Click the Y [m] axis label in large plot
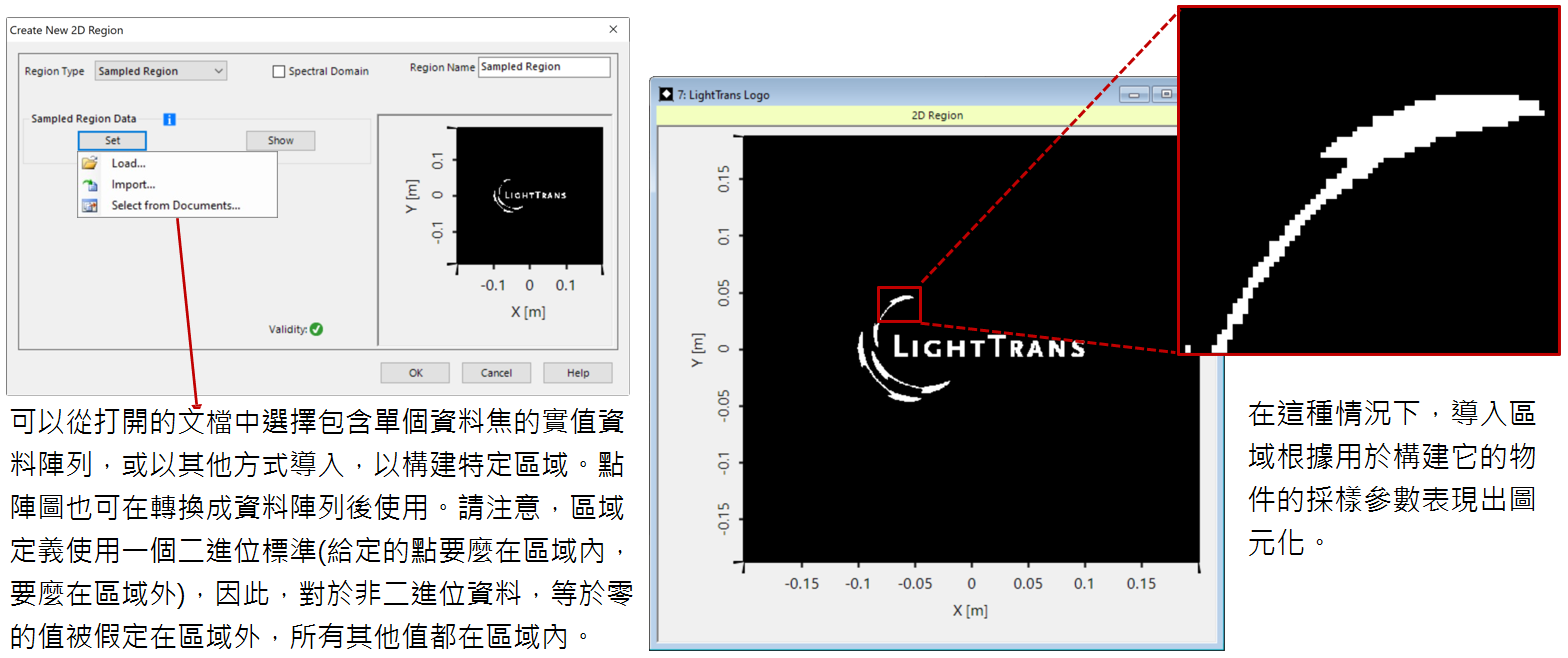 698,349
